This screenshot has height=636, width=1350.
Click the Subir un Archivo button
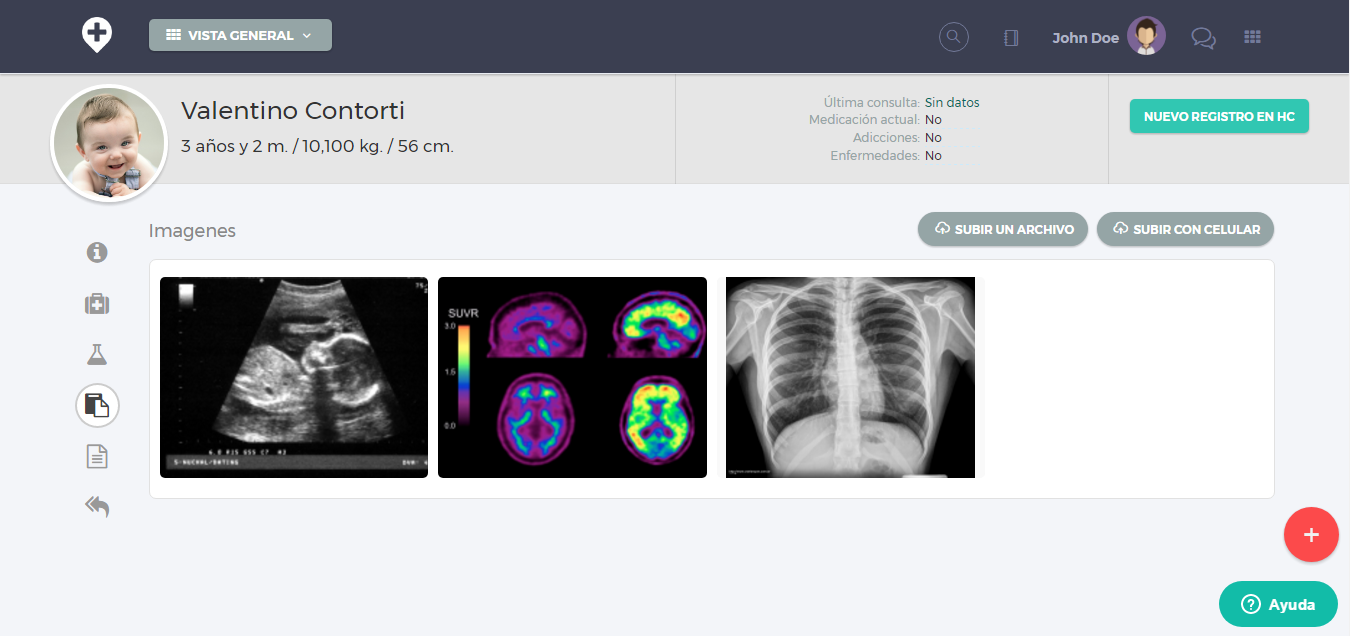[1002, 229]
